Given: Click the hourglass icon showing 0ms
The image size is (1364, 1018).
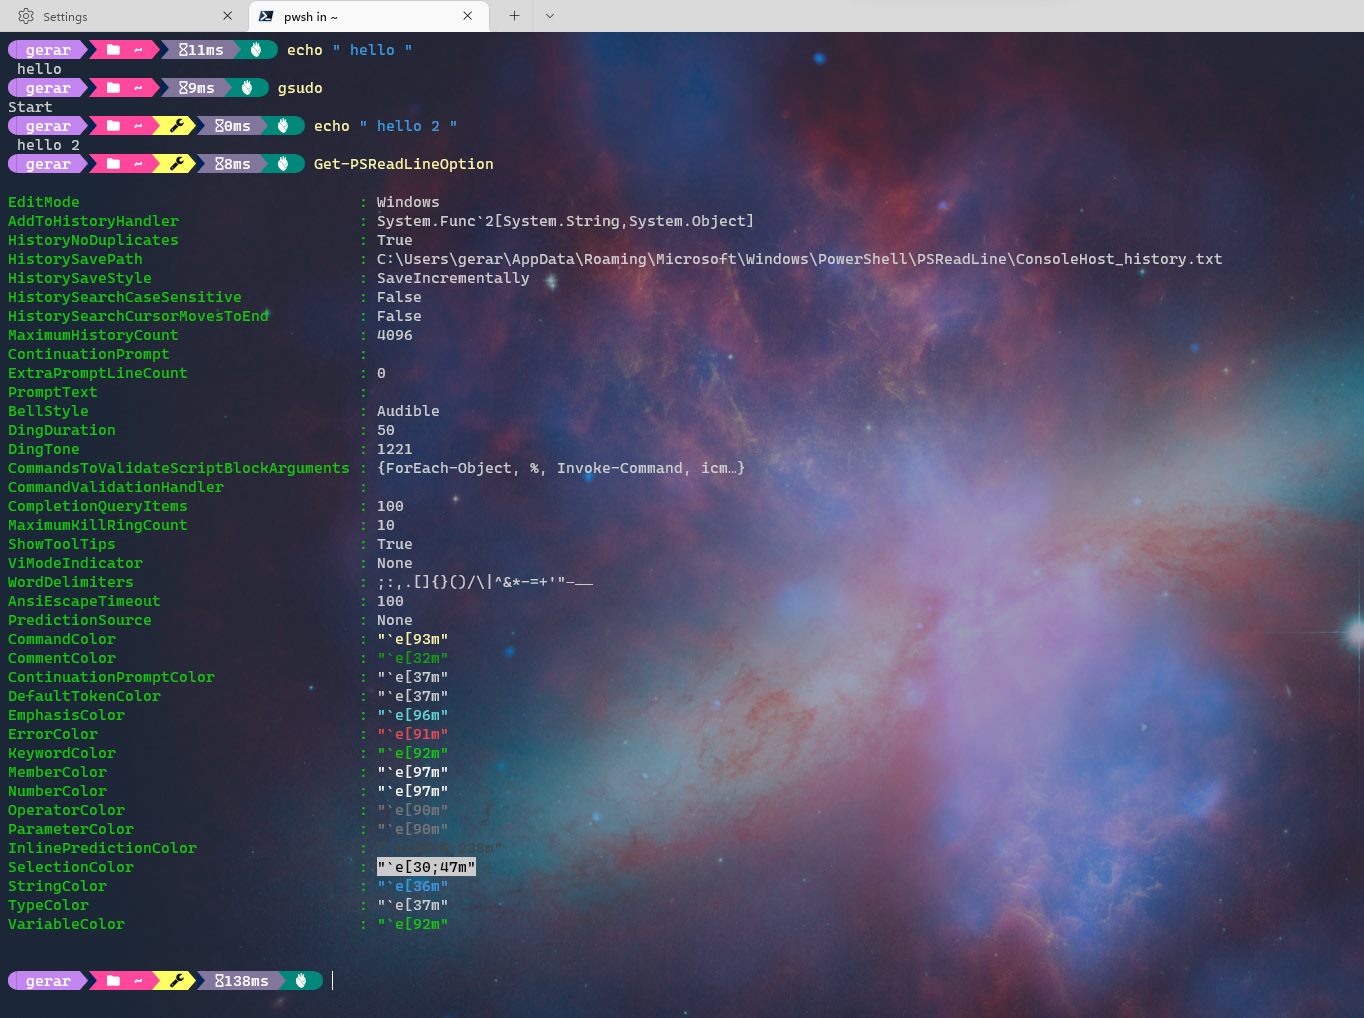Looking at the screenshot, I should coord(230,125).
